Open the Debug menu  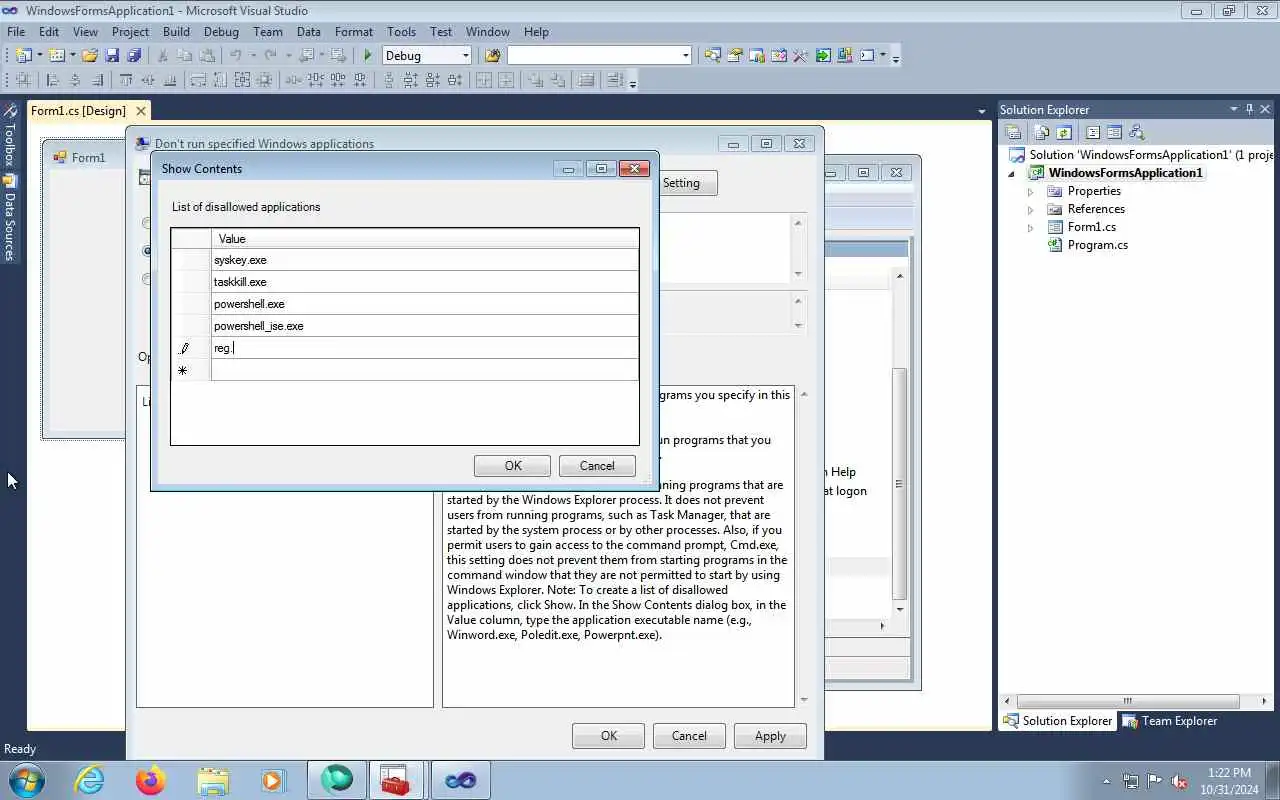click(x=221, y=31)
